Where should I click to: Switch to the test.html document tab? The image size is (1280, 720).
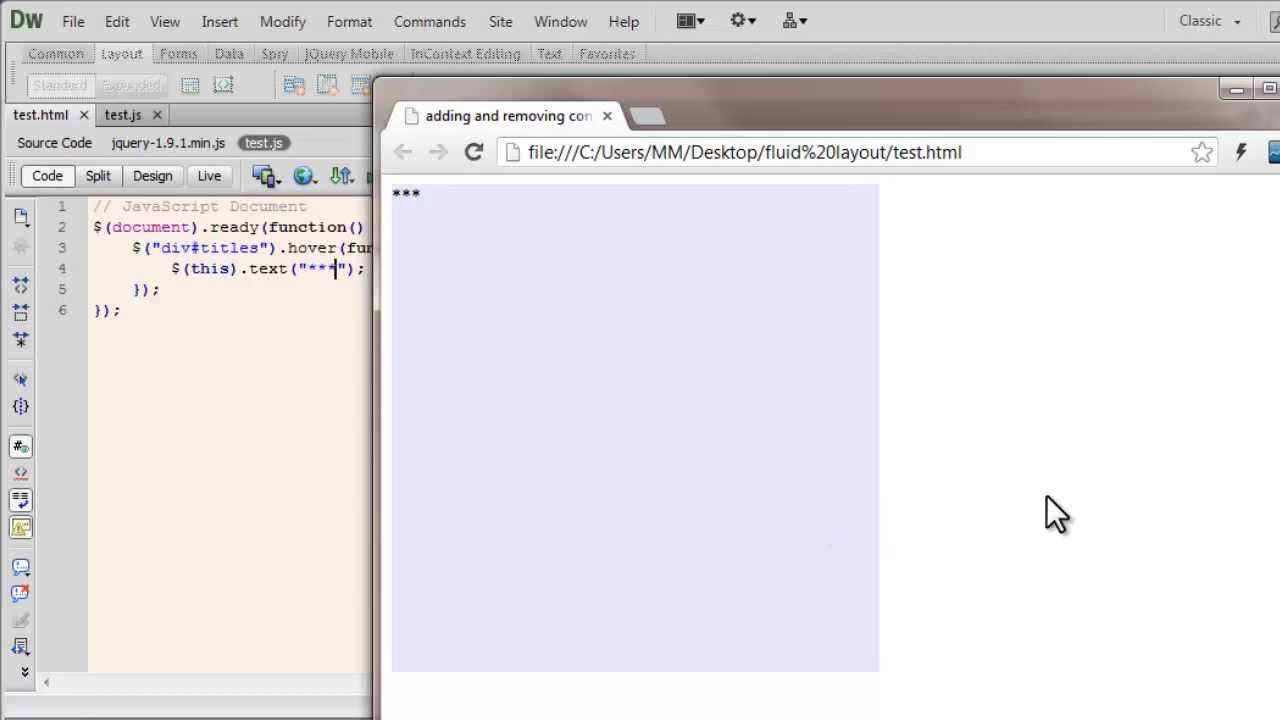(41, 115)
